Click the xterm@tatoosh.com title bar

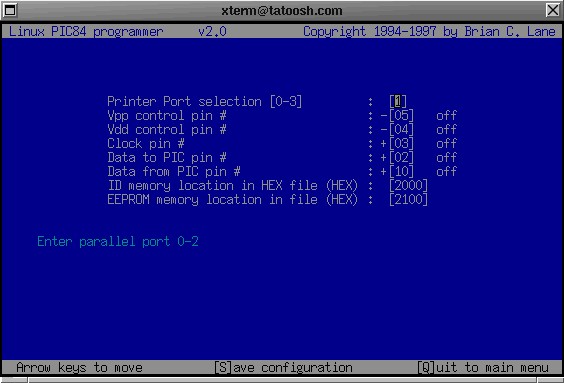click(282, 10)
